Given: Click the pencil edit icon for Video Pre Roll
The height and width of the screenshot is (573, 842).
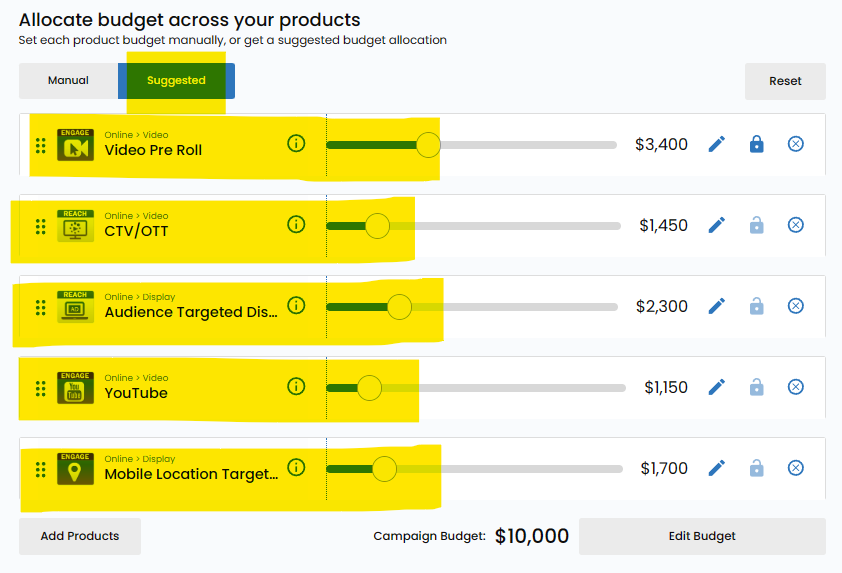Looking at the screenshot, I should (x=716, y=144).
